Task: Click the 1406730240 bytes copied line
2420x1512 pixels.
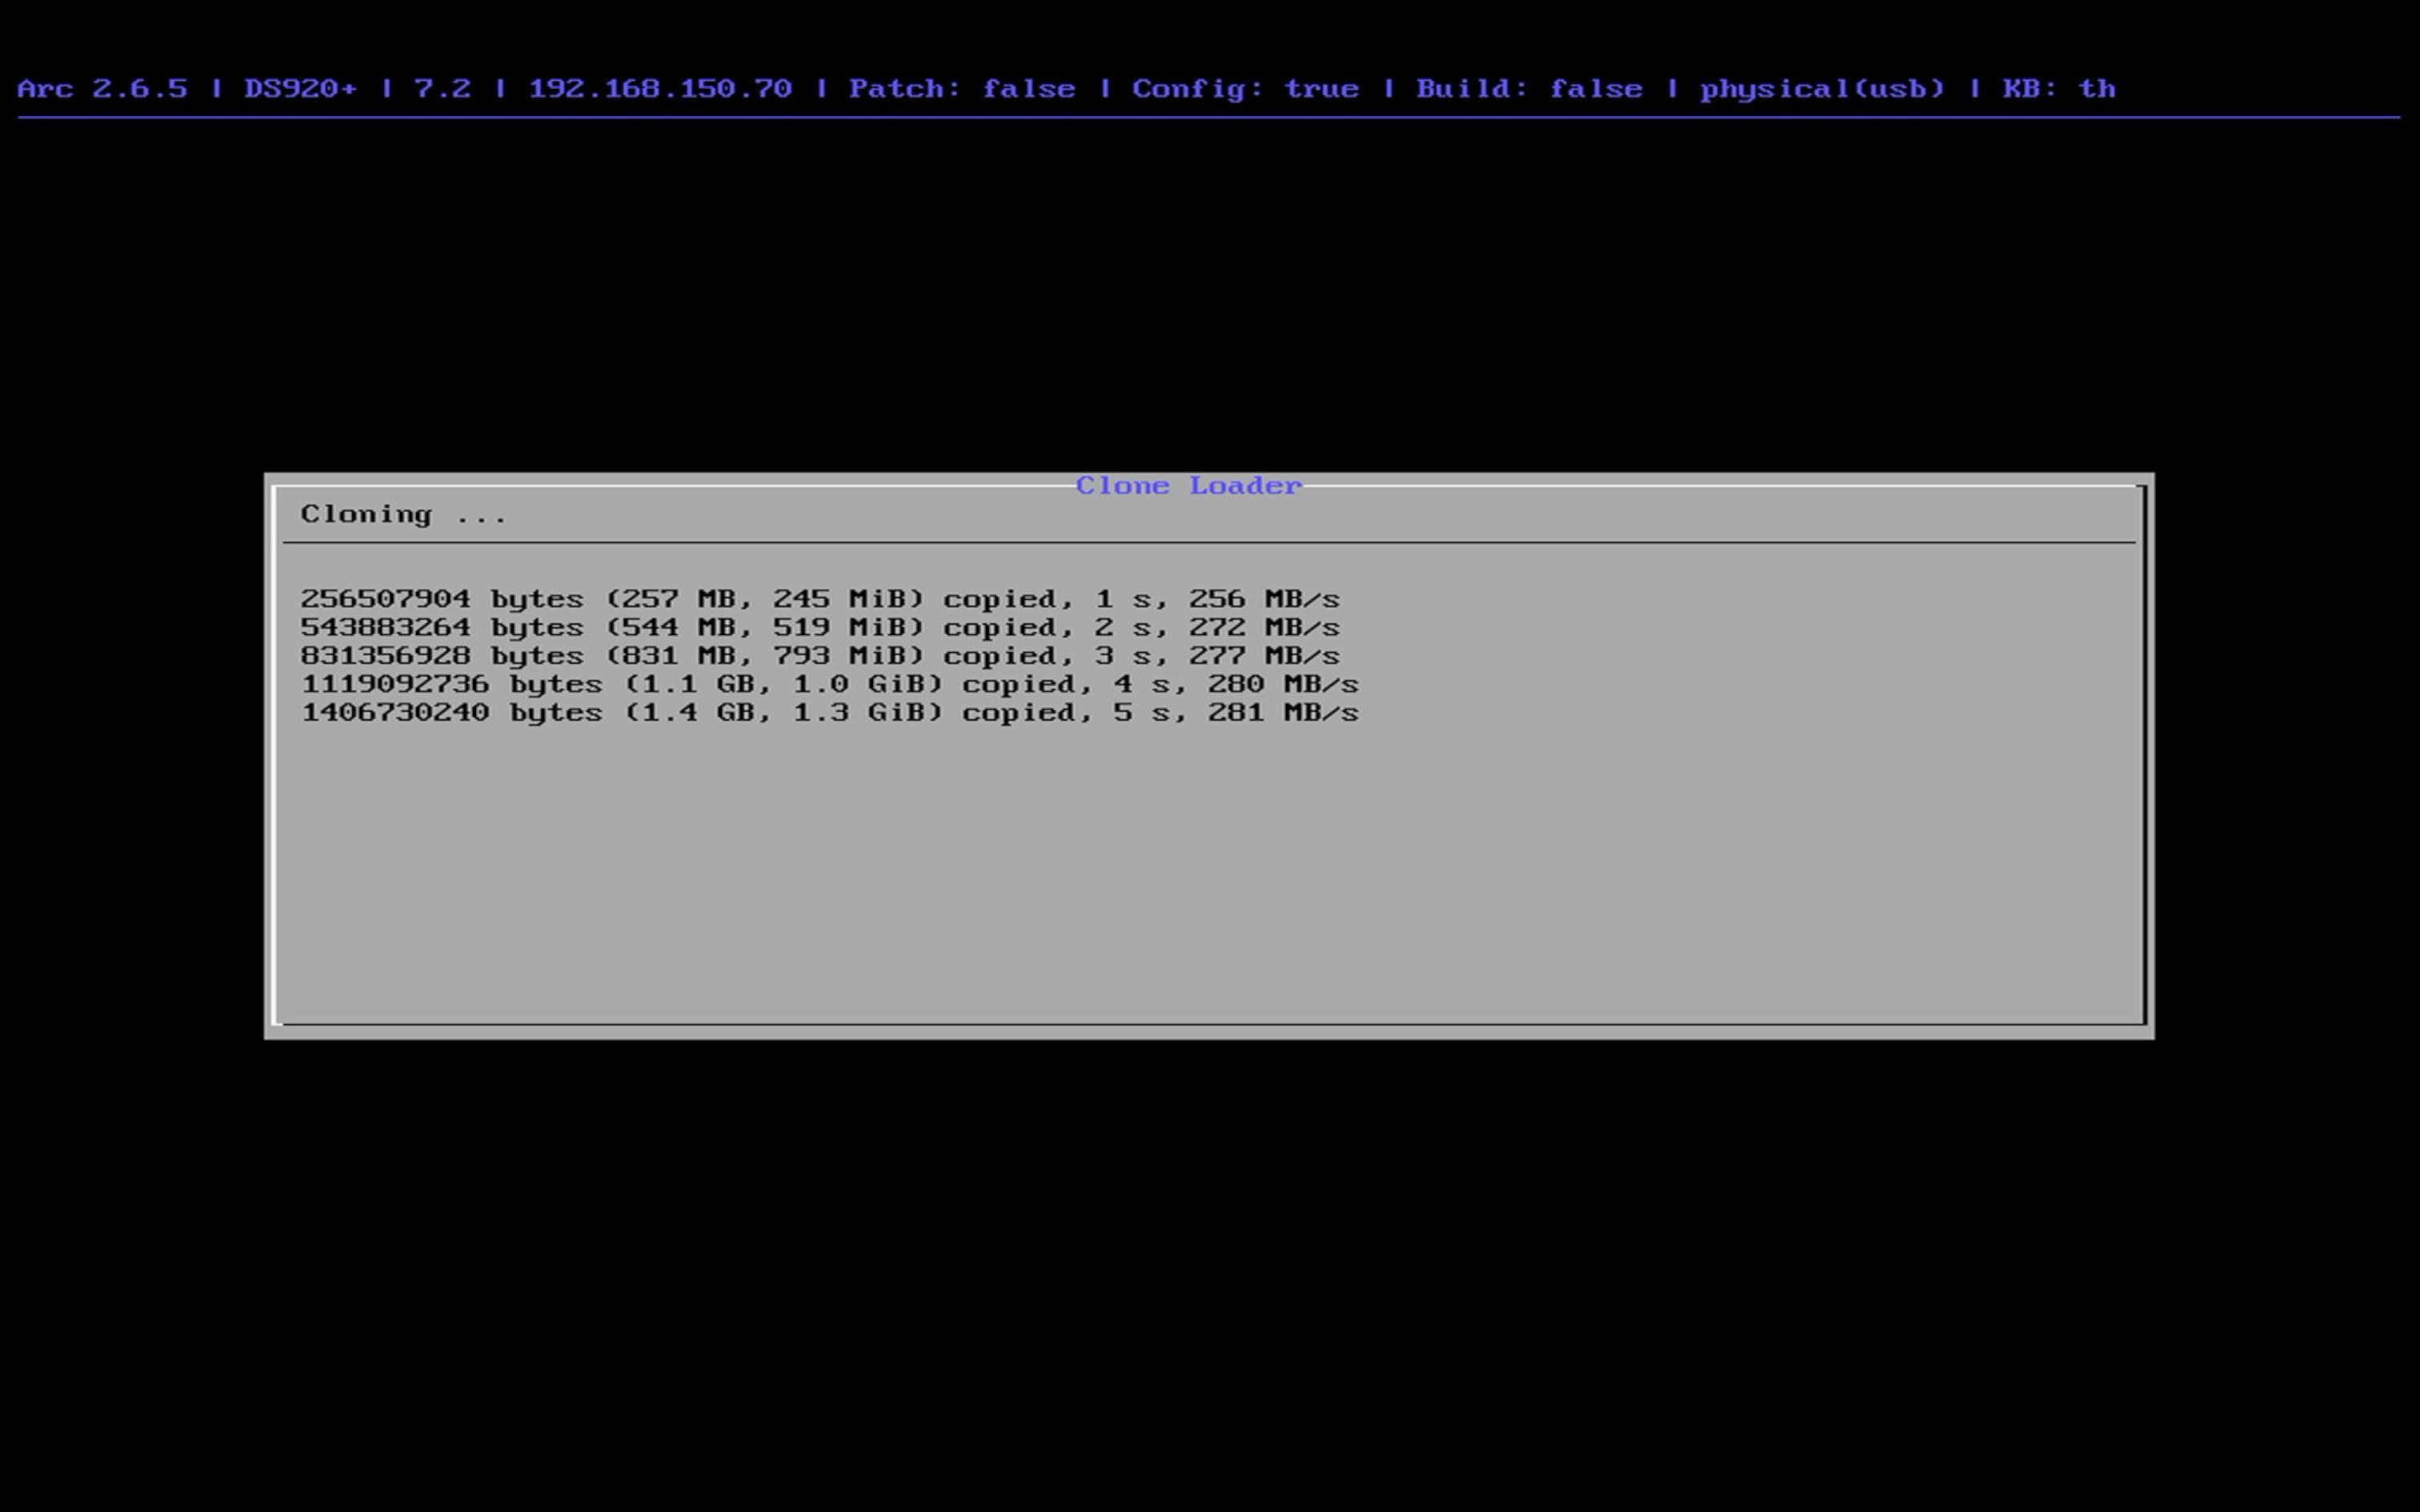Action: [829, 713]
